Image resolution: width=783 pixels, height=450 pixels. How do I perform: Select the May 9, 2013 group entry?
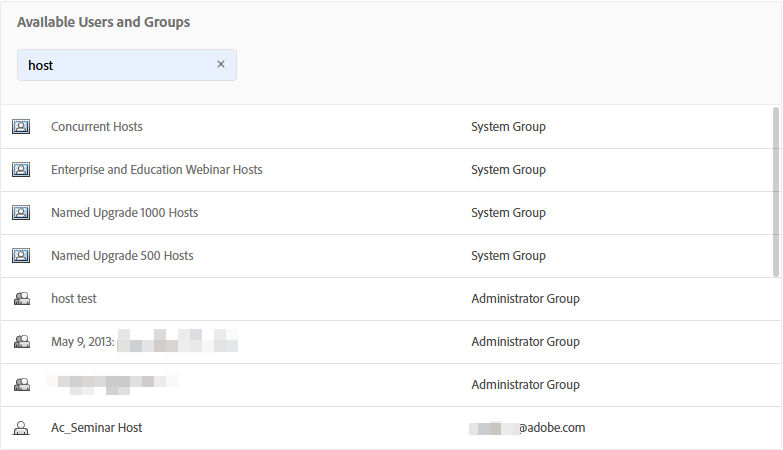point(84,342)
